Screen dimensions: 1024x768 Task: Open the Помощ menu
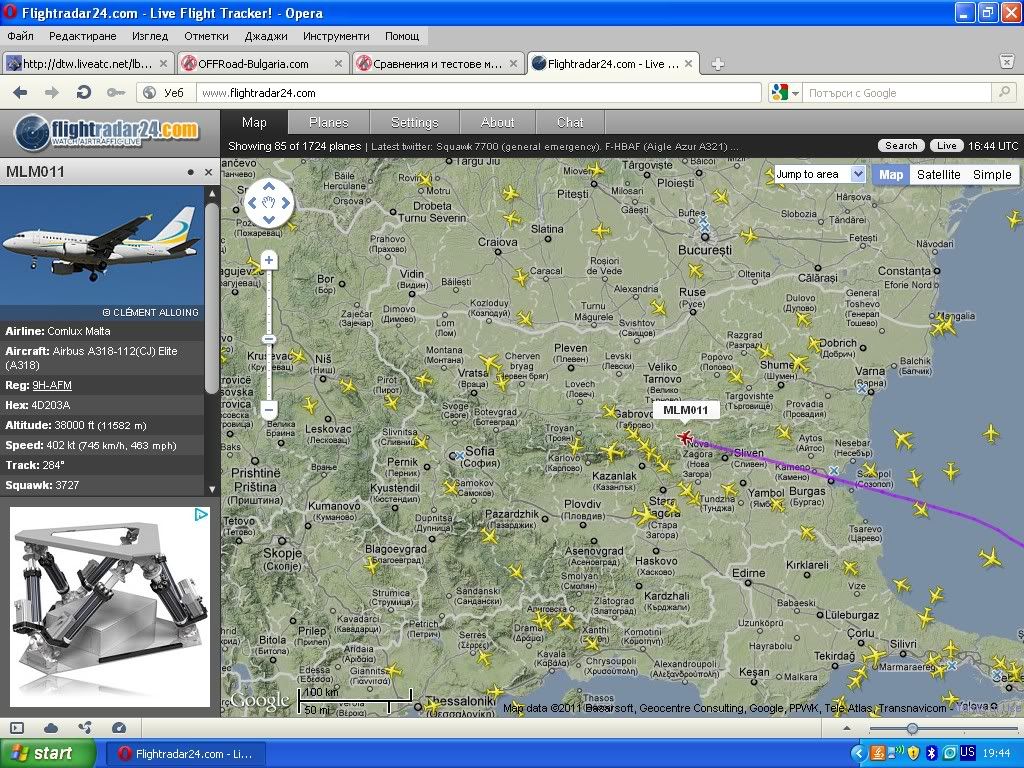[402, 36]
